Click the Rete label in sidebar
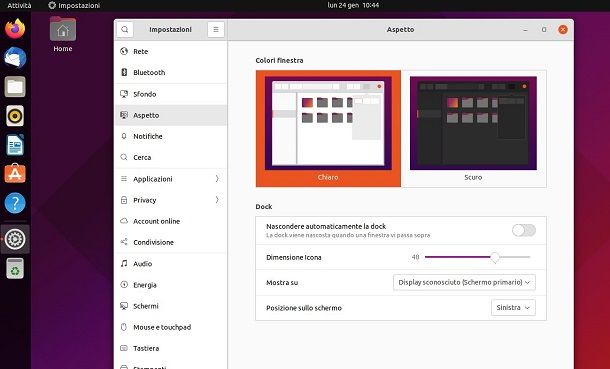Screen dimensions: 610x369 click(x=140, y=51)
